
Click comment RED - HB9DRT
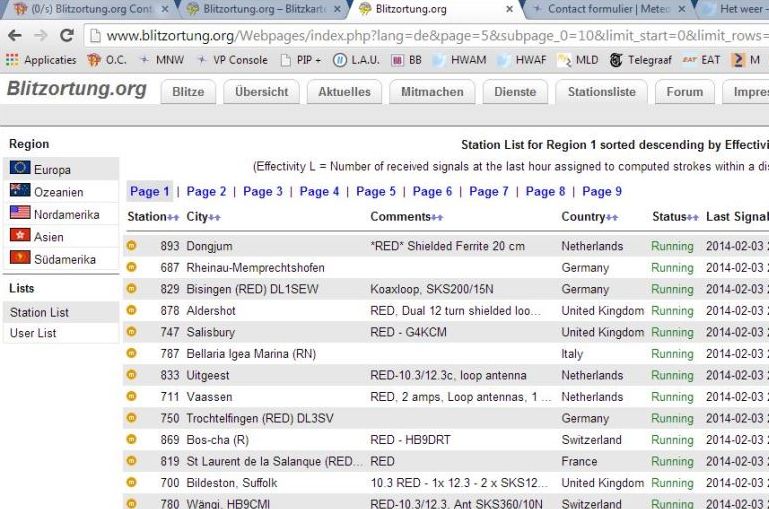[x=410, y=440]
